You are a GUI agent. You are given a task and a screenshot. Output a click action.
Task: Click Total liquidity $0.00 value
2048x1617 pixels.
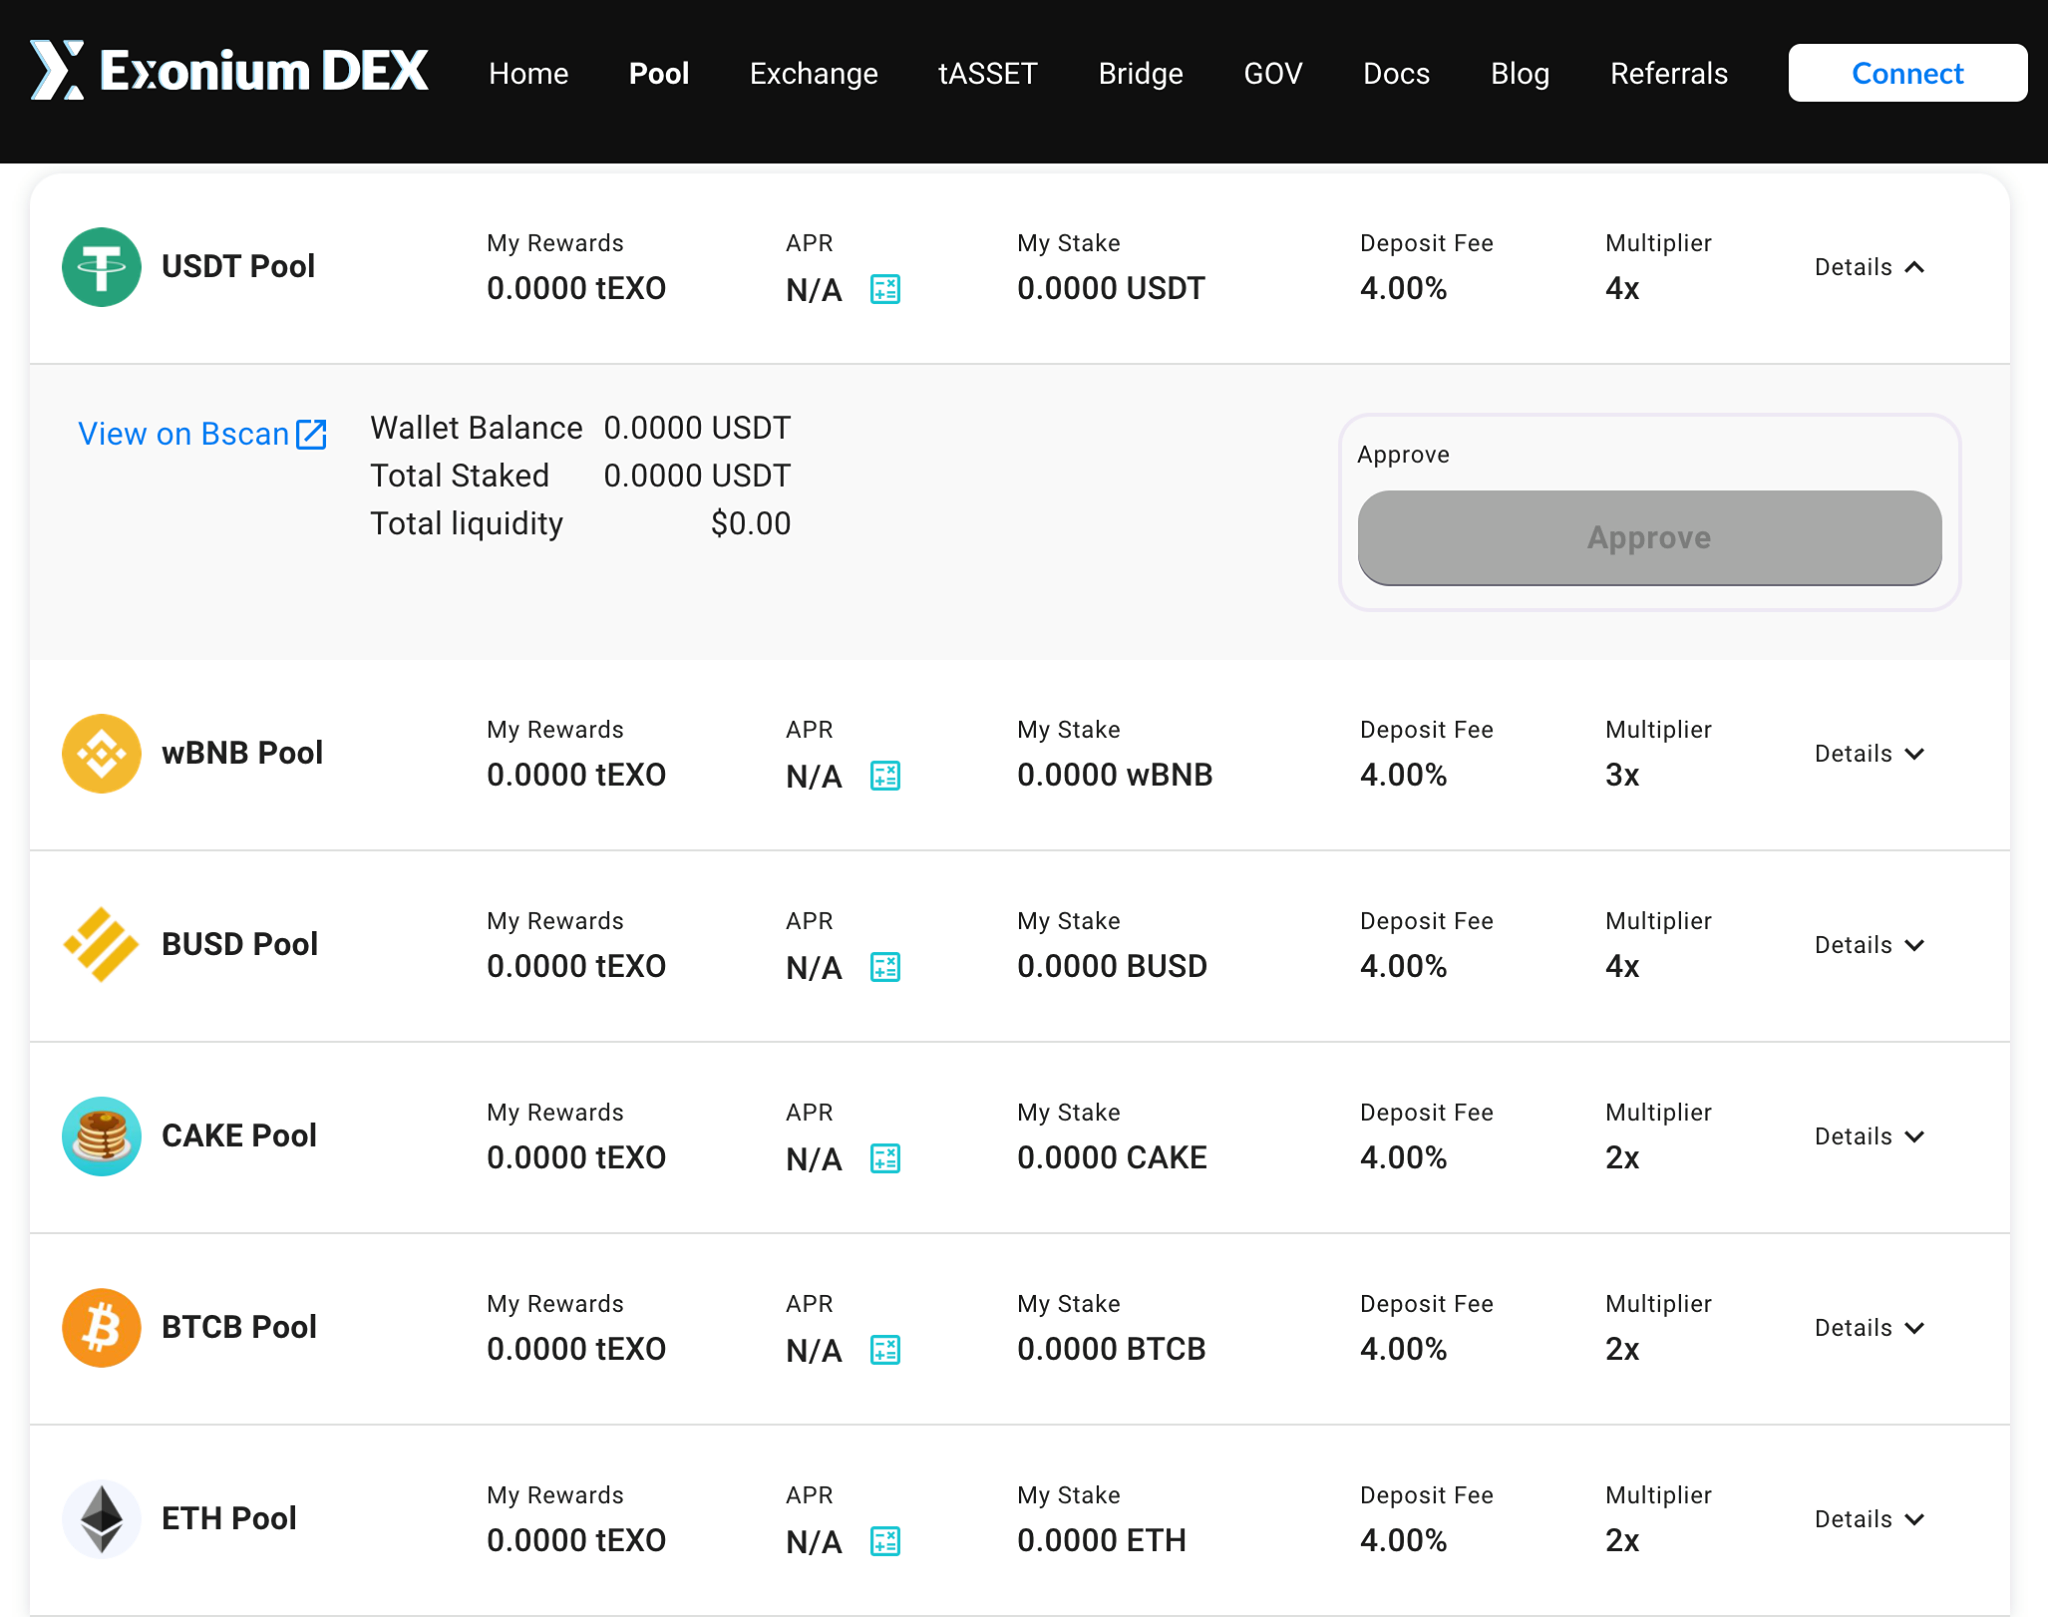pyautogui.click(x=751, y=523)
